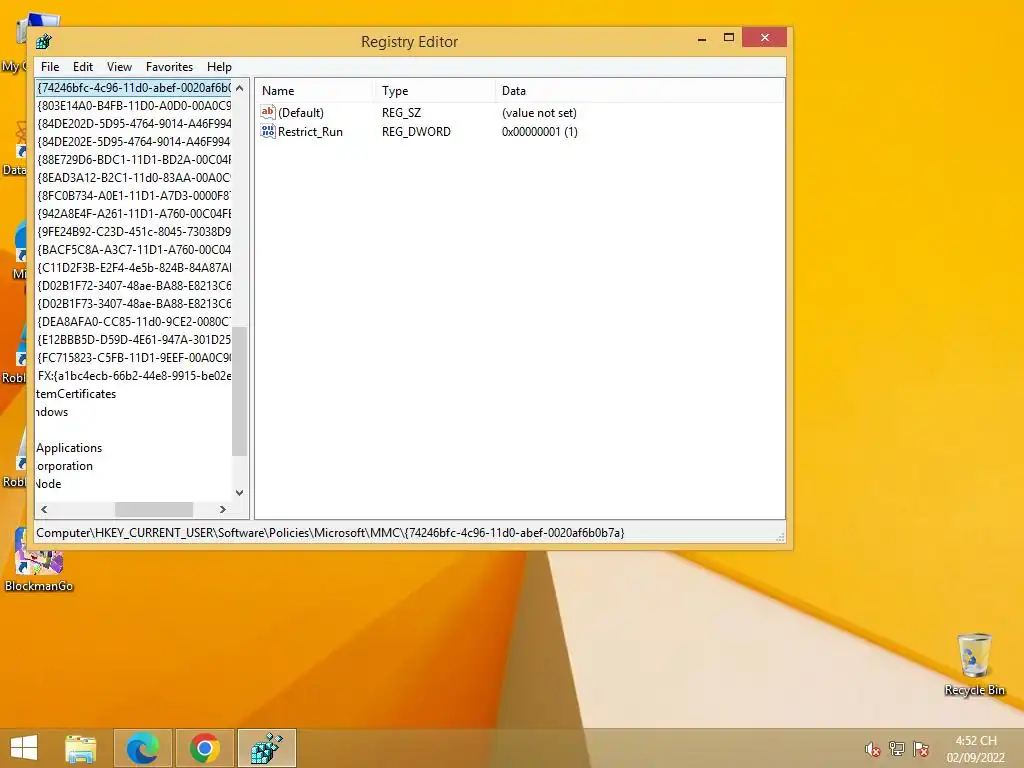Launch Google Chrome from the taskbar
This screenshot has height=768, width=1024.
[x=204, y=748]
